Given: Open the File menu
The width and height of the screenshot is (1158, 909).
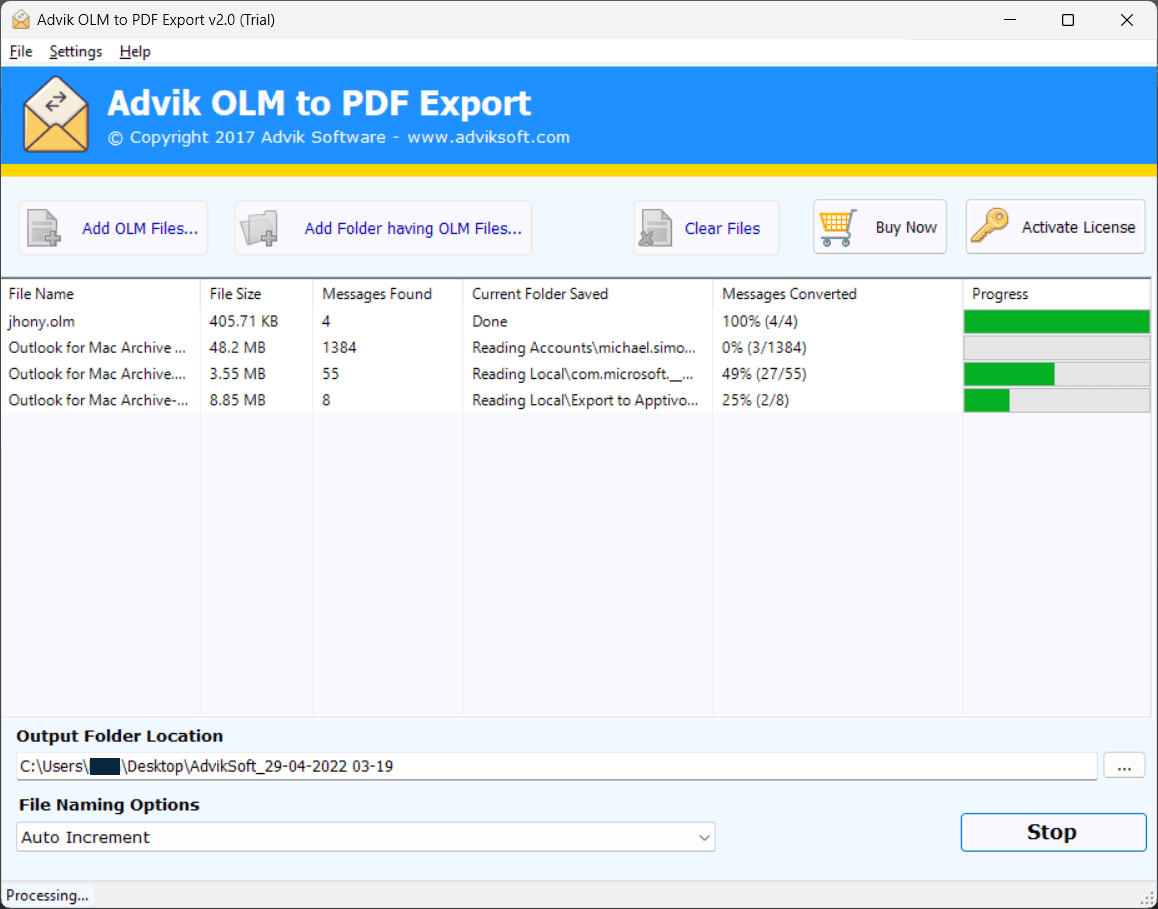Looking at the screenshot, I should pyautogui.click(x=21, y=52).
